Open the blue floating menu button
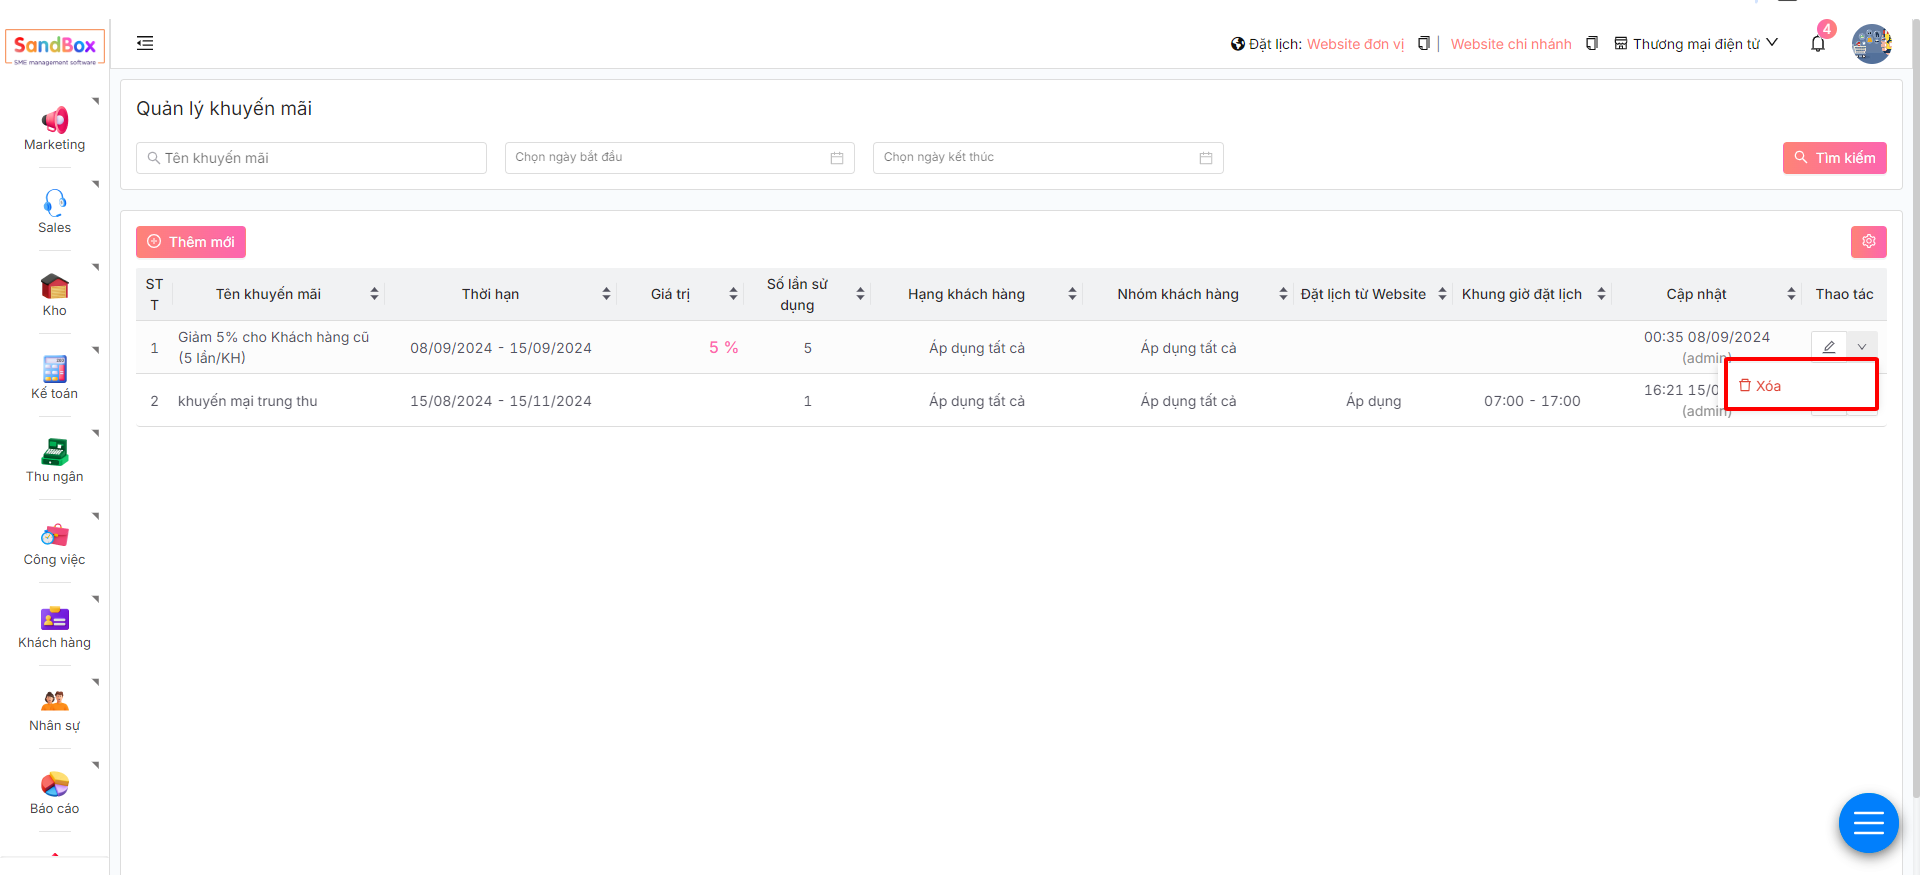The image size is (1920, 875). [1868, 823]
